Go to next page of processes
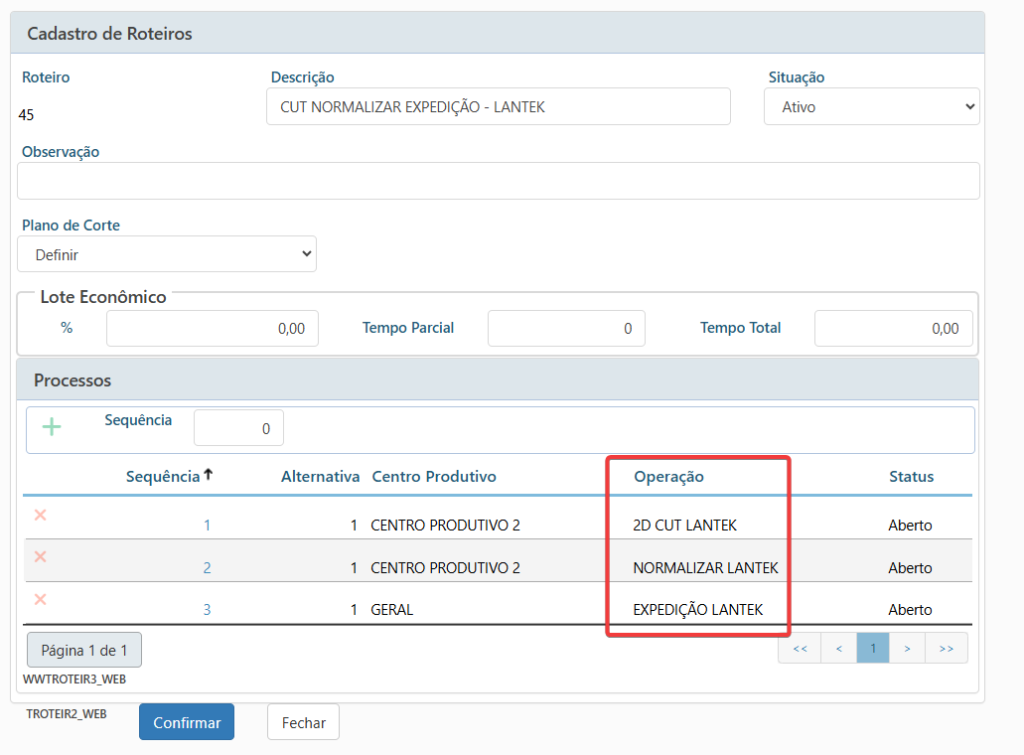Image resolution: width=1024 pixels, height=755 pixels. pos(907,648)
